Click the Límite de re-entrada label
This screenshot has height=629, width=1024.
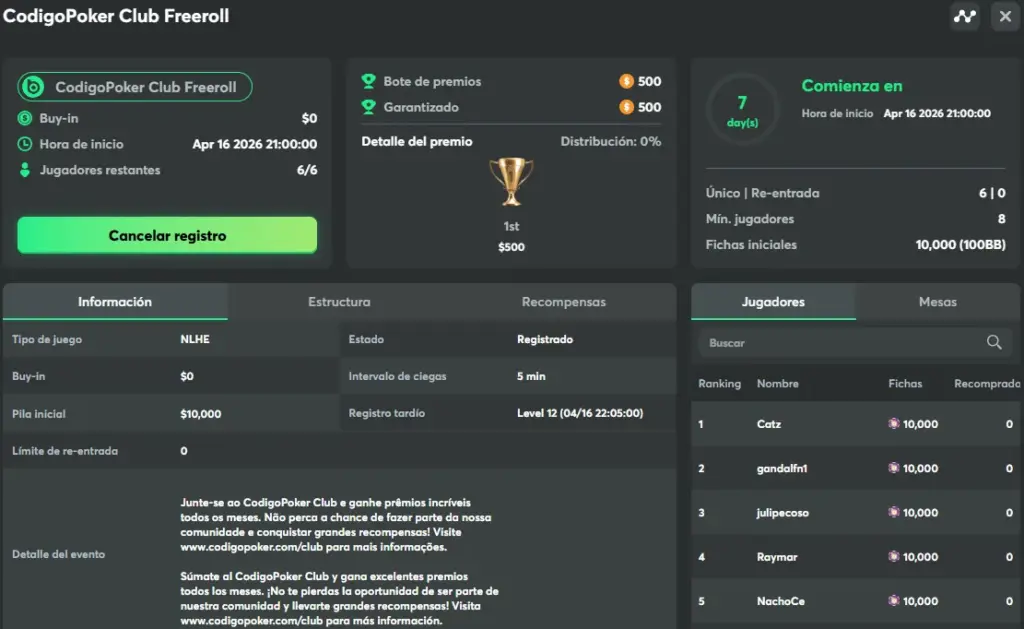tap(65, 451)
